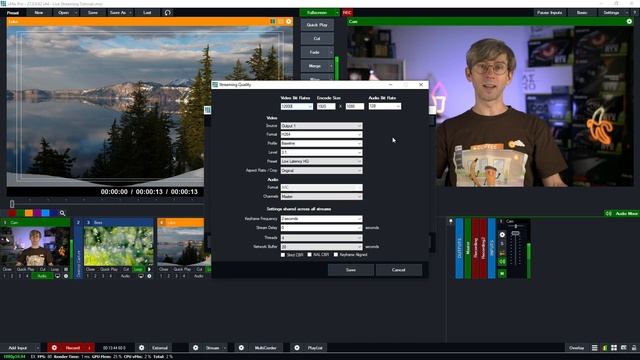Open PlayList settings gear icon

tap(297, 348)
